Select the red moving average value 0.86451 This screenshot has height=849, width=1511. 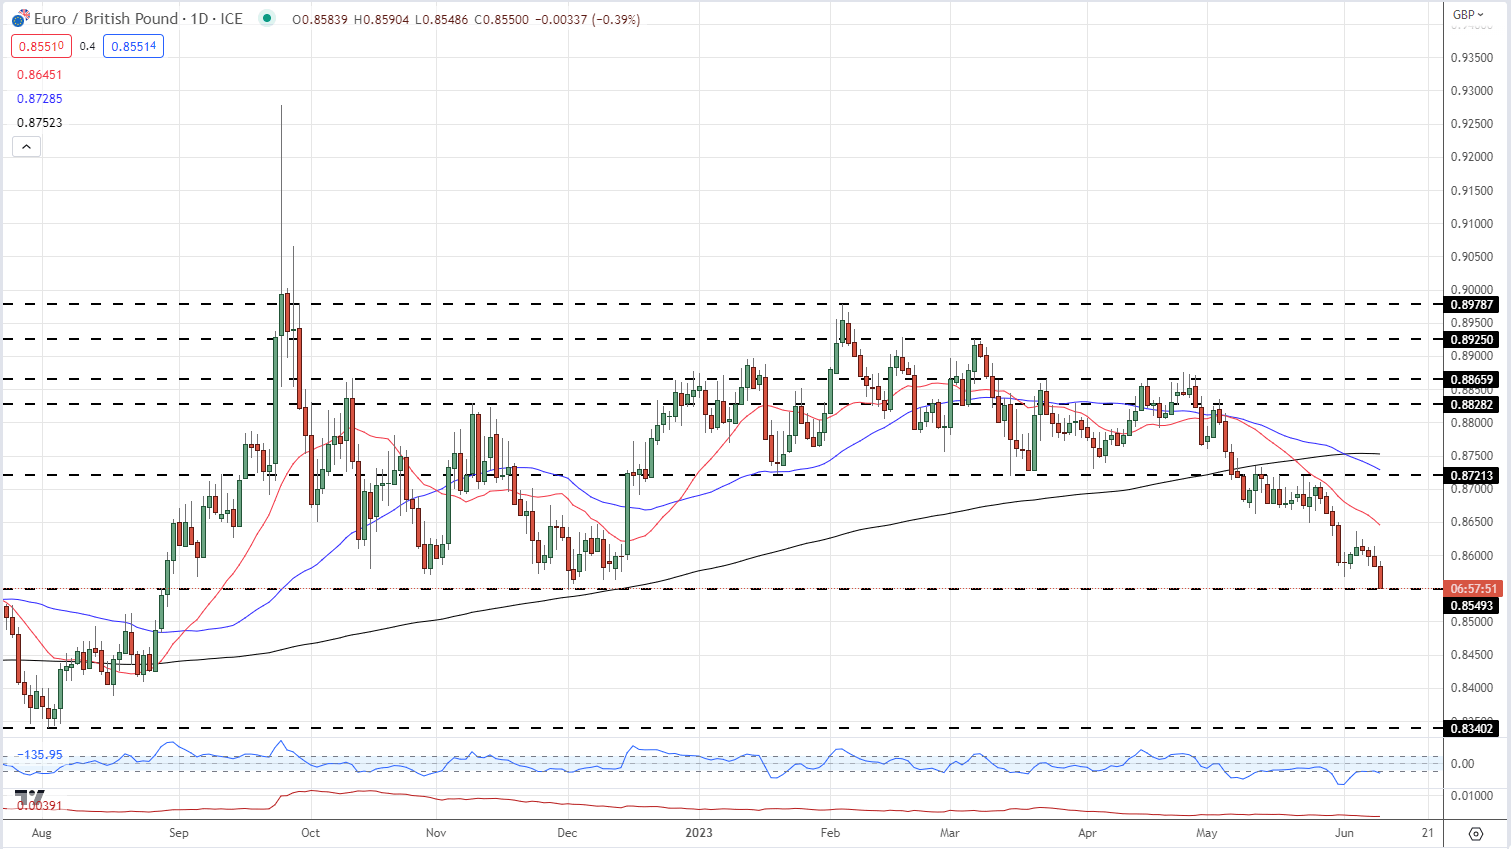(x=39, y=75)
